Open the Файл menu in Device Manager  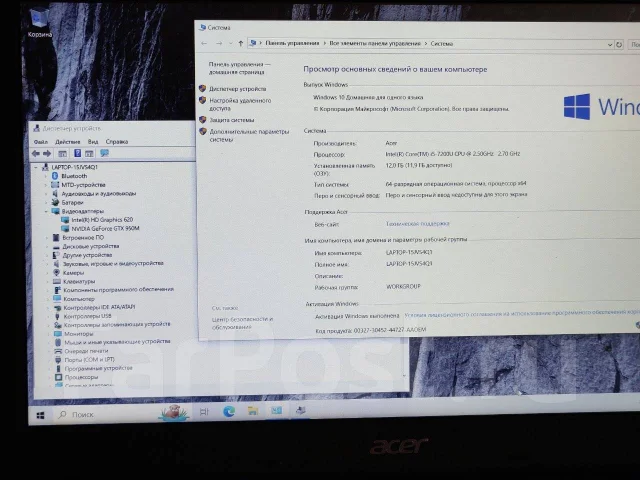(x=40, y=142)
